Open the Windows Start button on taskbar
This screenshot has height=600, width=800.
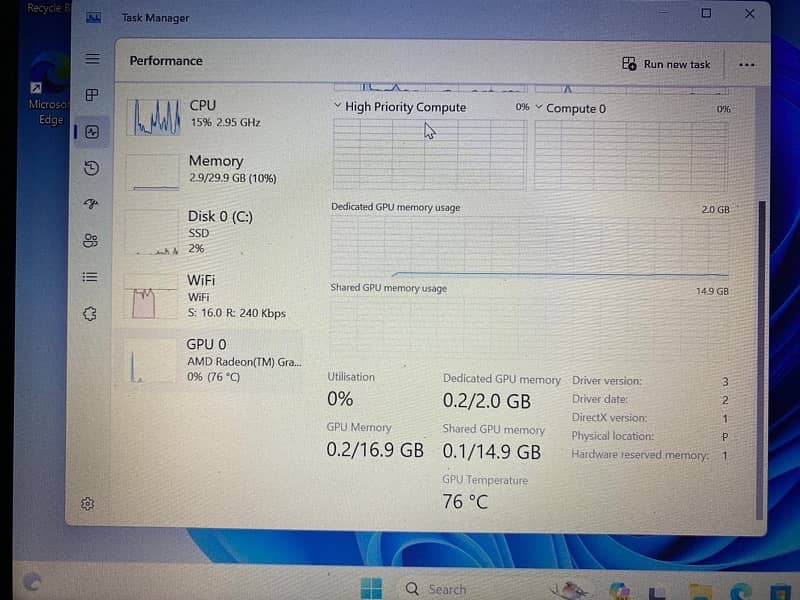tap(371, 588)
